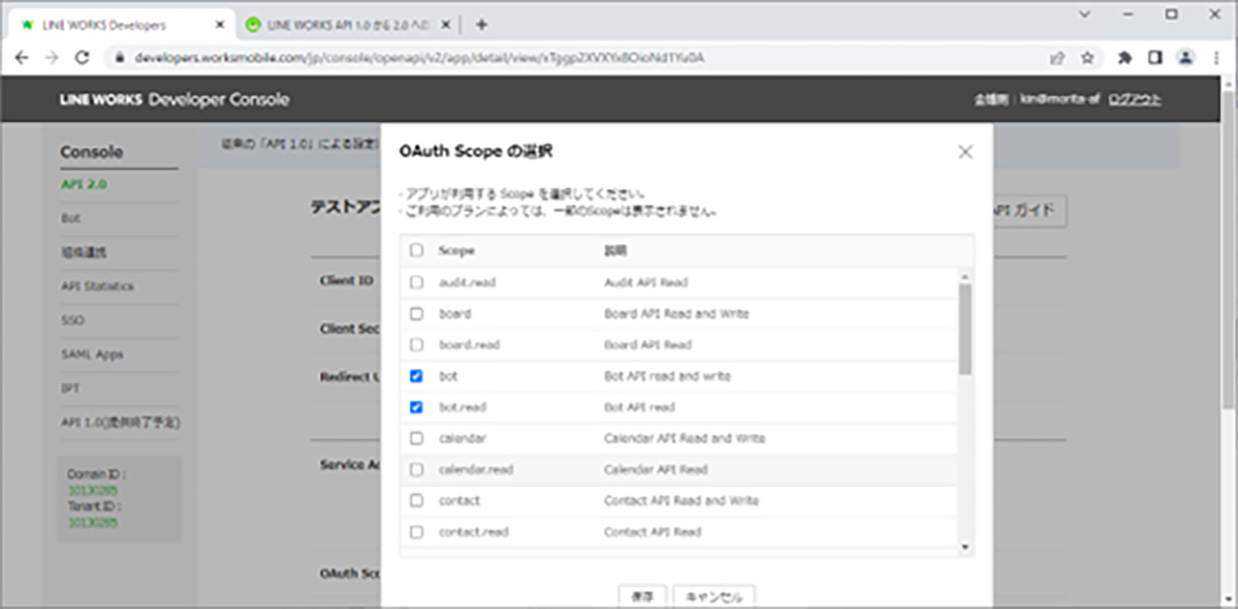Click the share page icon in address bar
The width and height of the screenshot is (1238, 609).
[1057, 58]
